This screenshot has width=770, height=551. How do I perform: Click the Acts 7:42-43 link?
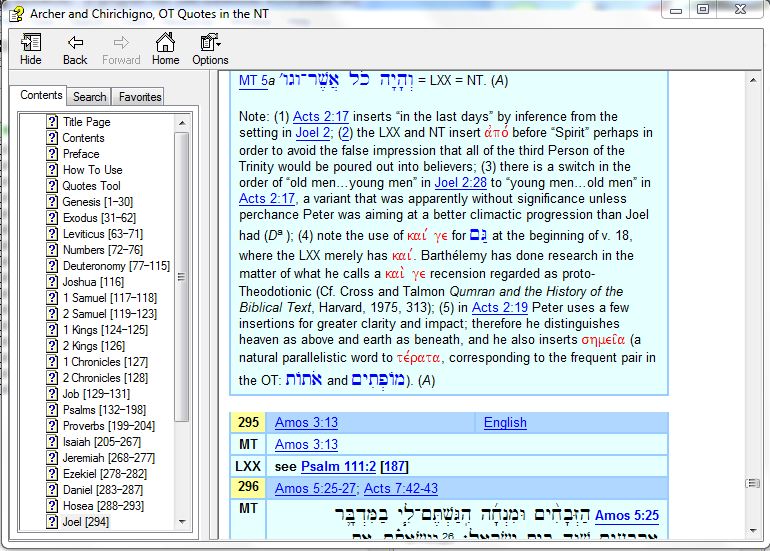(400, 488)
